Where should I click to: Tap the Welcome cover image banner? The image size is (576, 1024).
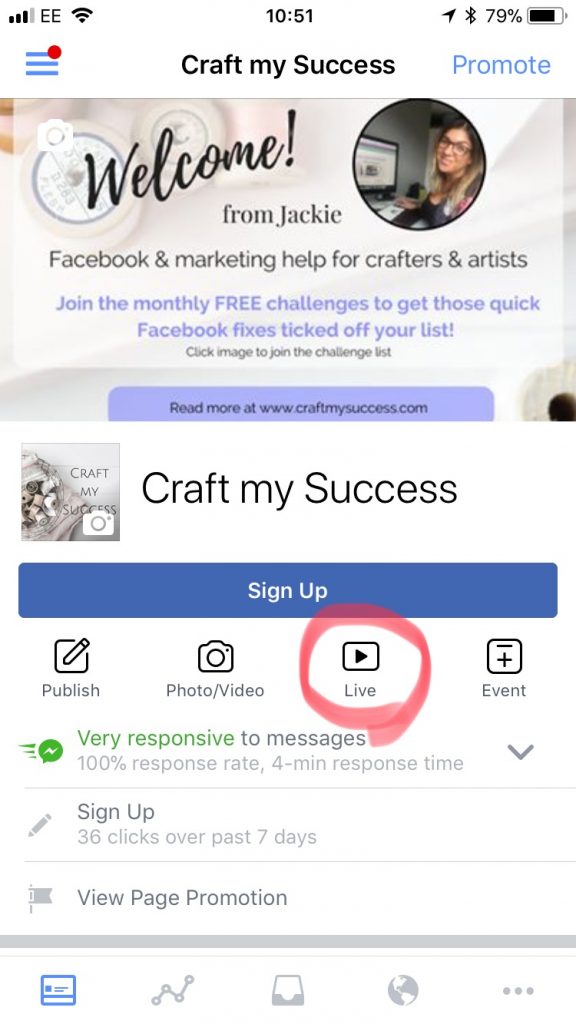click(288, 260)
